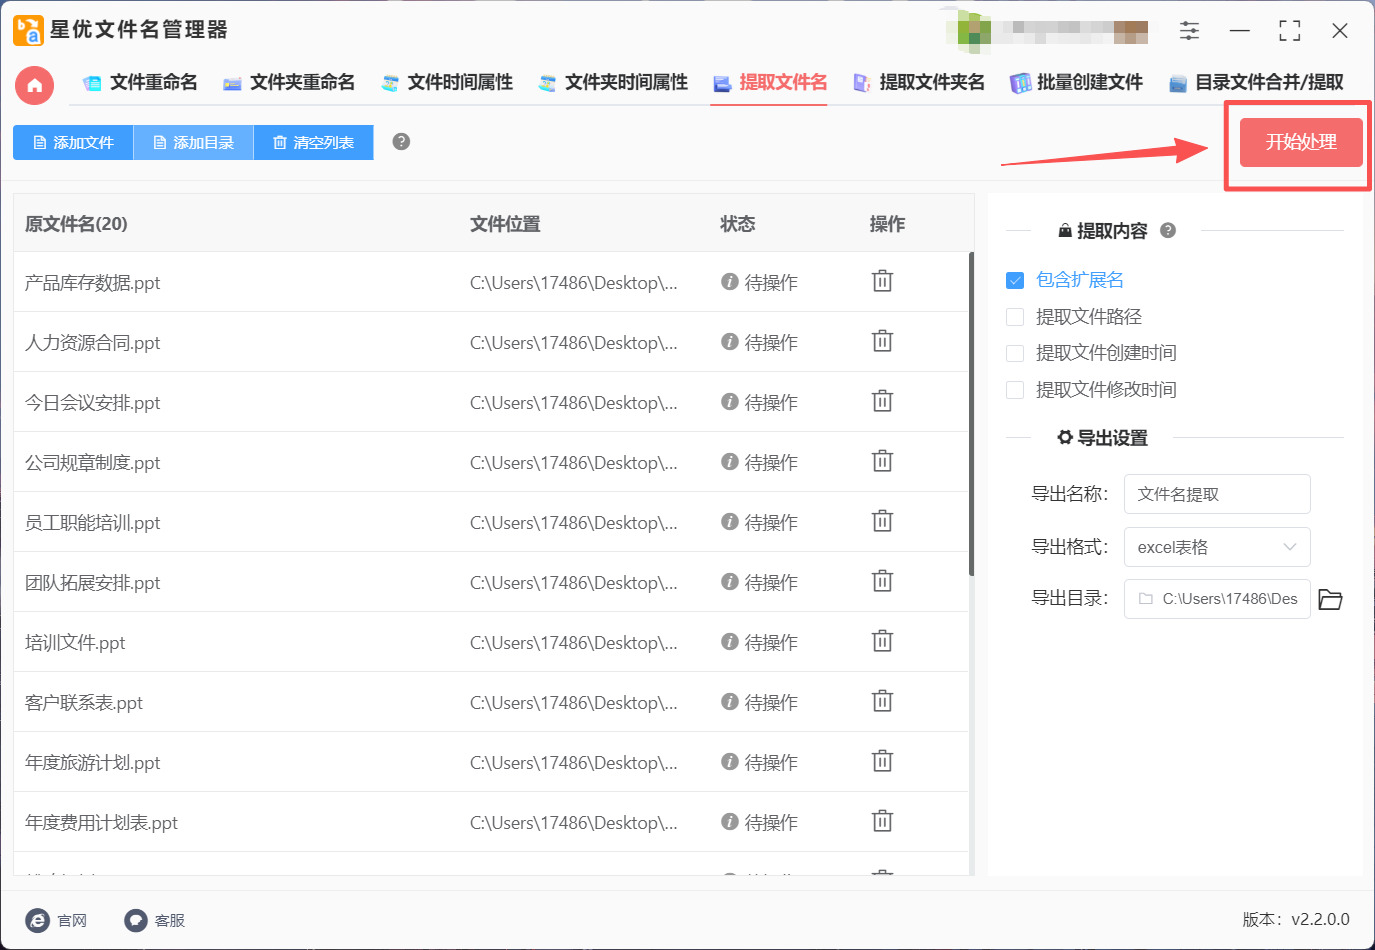Click the 文件位置 column header
Screen dimensions: 1375x950
[x=505, y=224]
